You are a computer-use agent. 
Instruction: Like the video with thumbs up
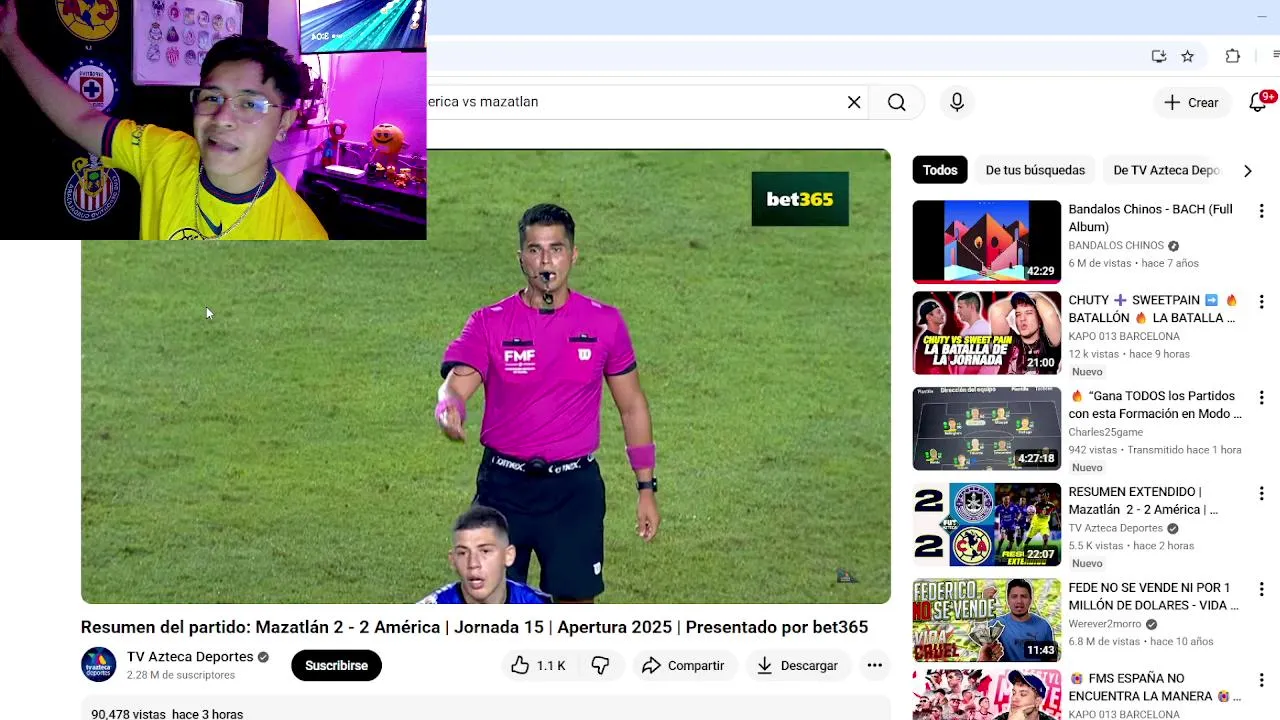(x=538, y=666)
